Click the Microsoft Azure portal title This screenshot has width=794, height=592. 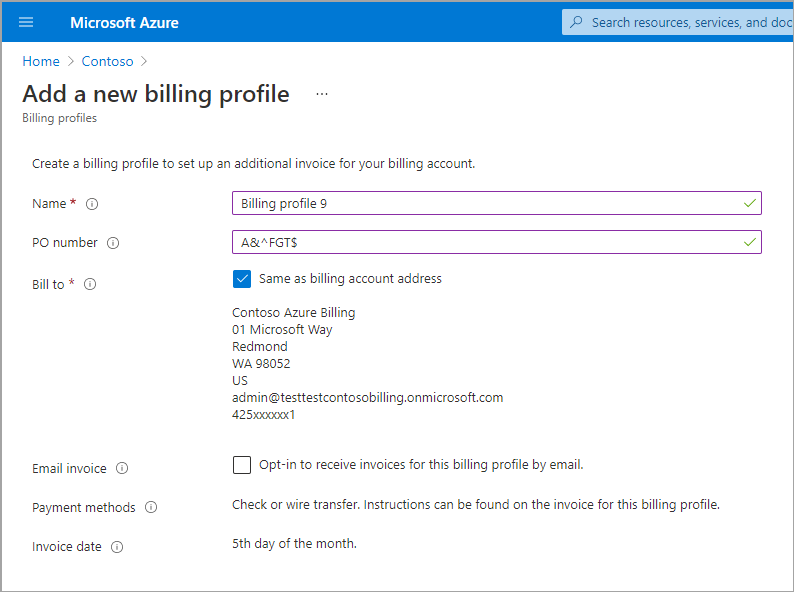pos(125,22)
